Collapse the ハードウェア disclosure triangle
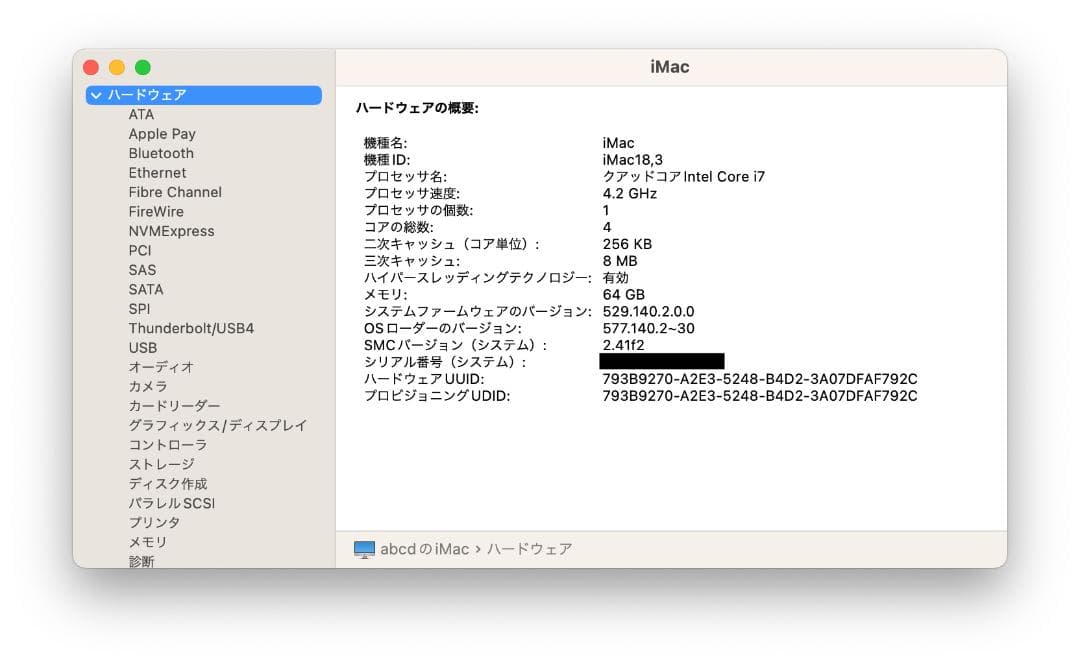This screenshot has width=1080, height=664. pyautogui.click(x=96, y=95)
